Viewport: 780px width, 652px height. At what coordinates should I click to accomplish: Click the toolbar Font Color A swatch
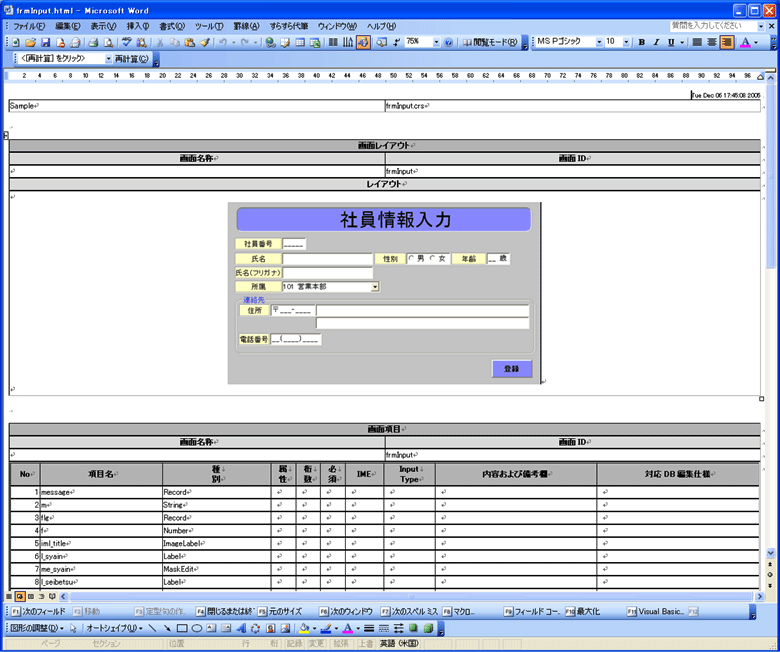pyautogui.click(x=745, y=43)
